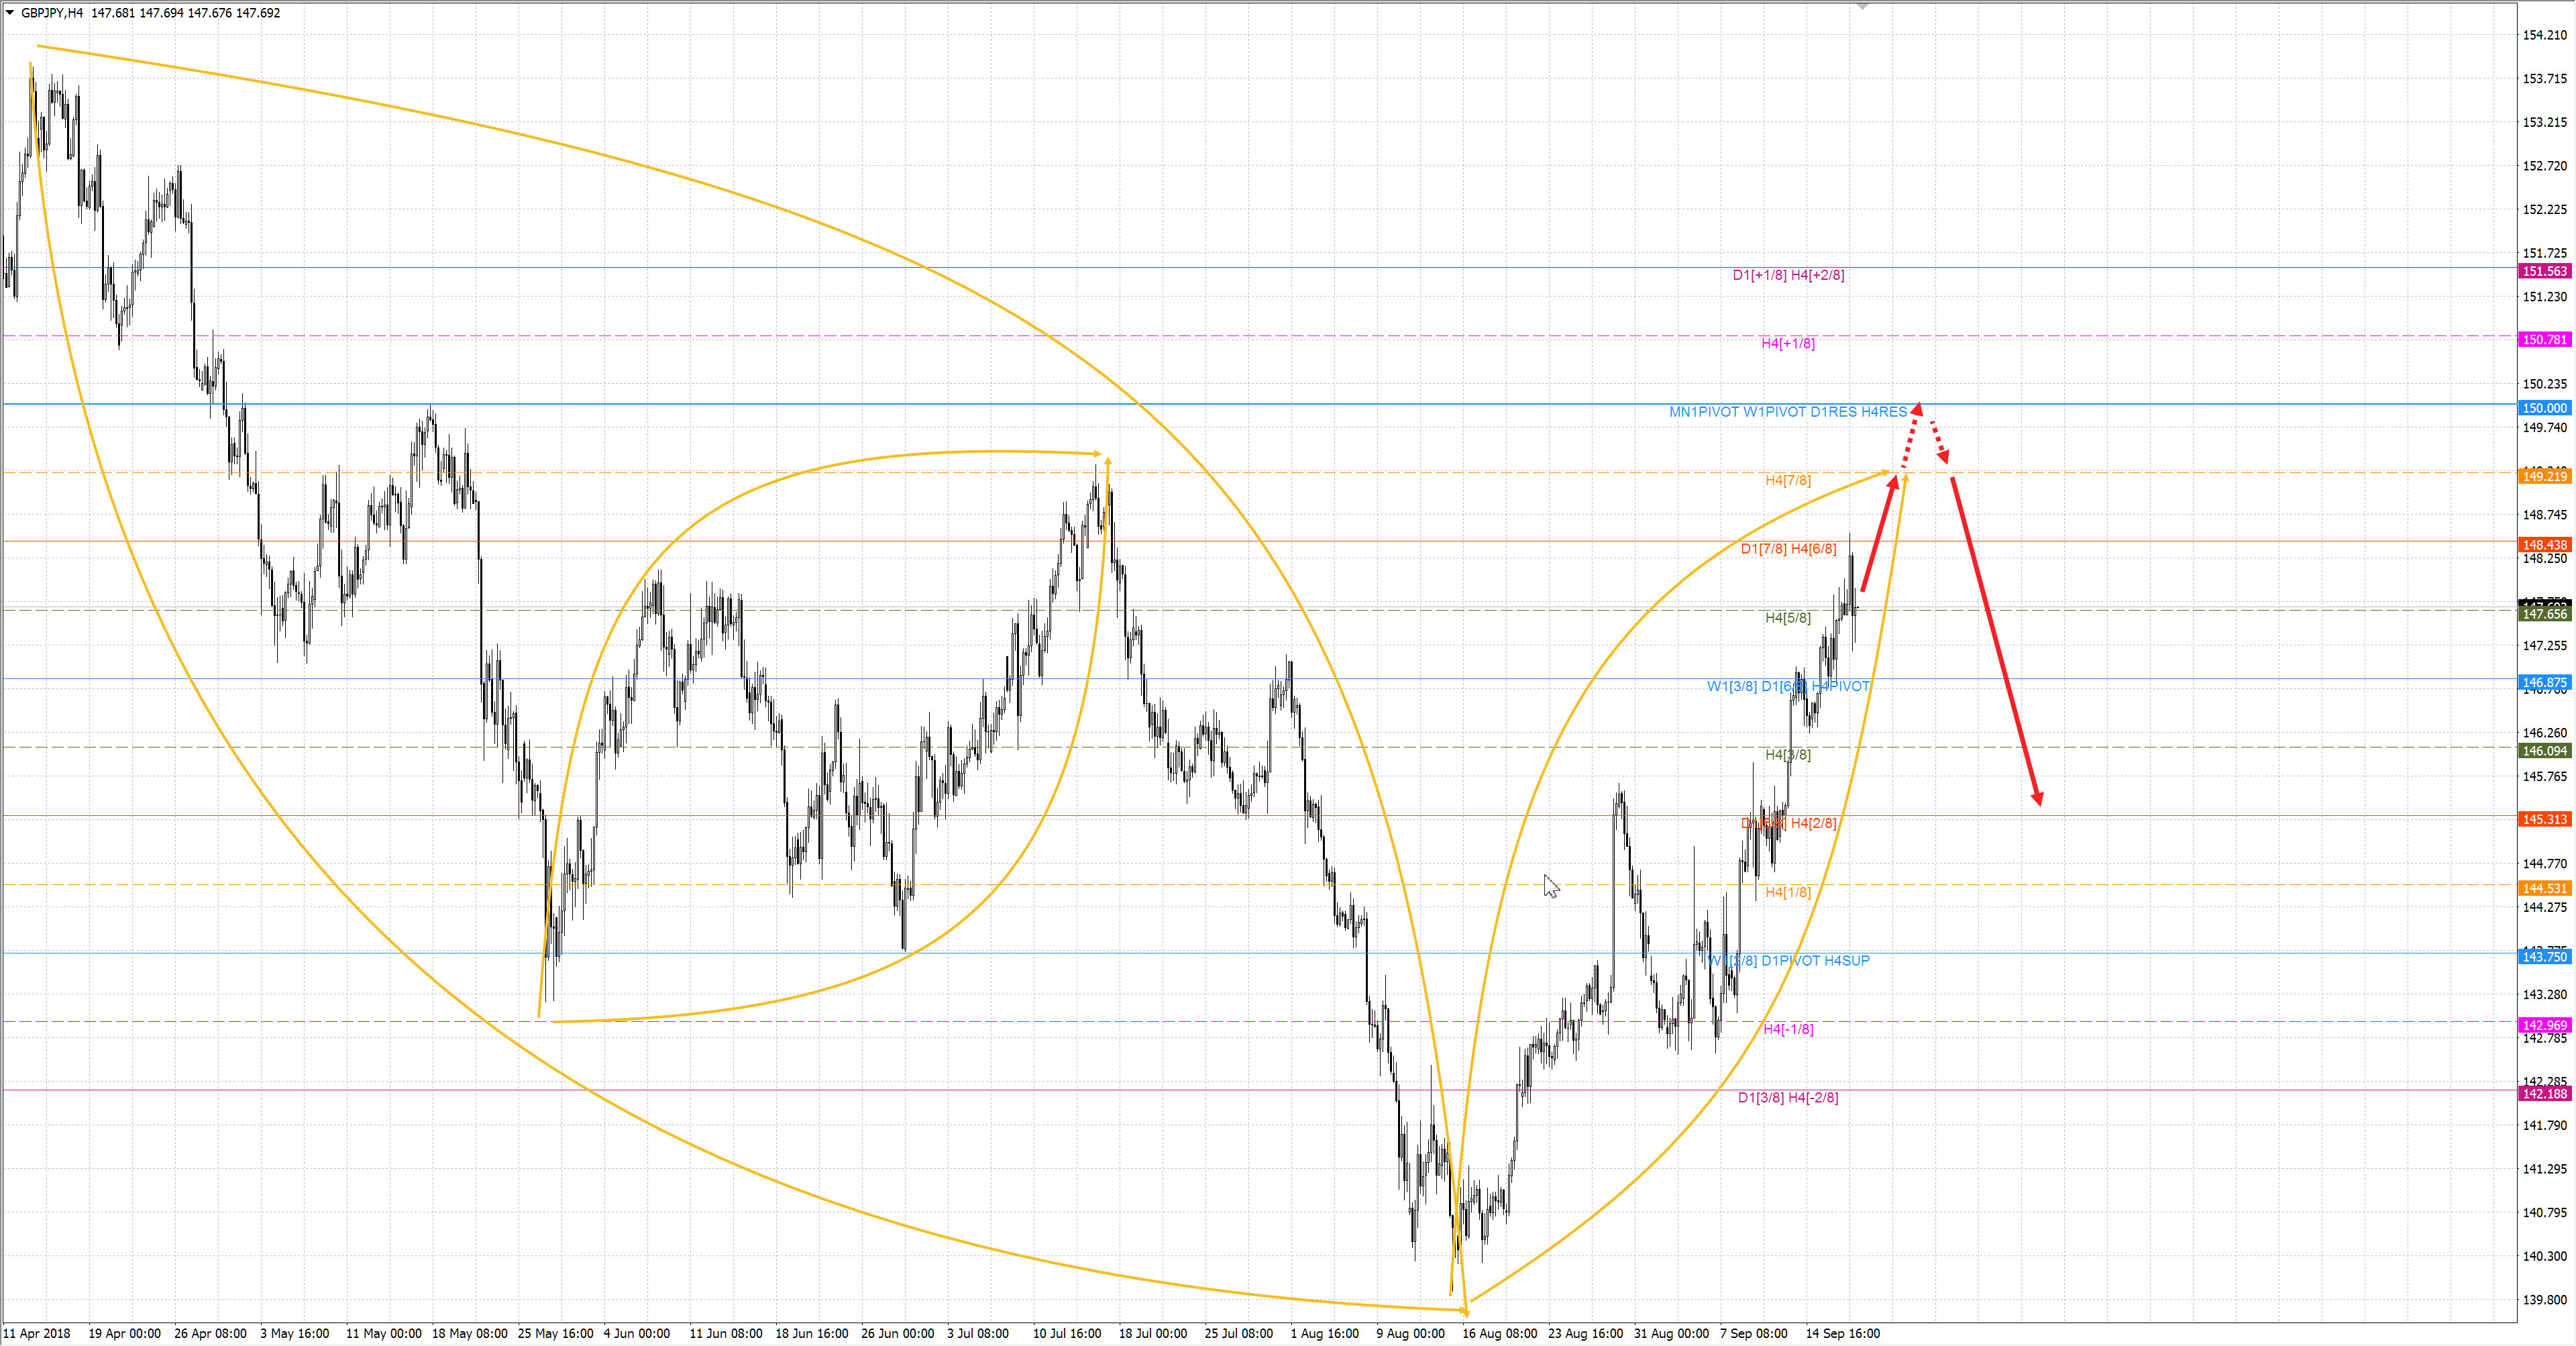The height and width of the screenshot is (1346, 2576).
Task: Select the MN1PIVOT W1PIVOT D1RES H4RES label
Action: click(1787, 412)
